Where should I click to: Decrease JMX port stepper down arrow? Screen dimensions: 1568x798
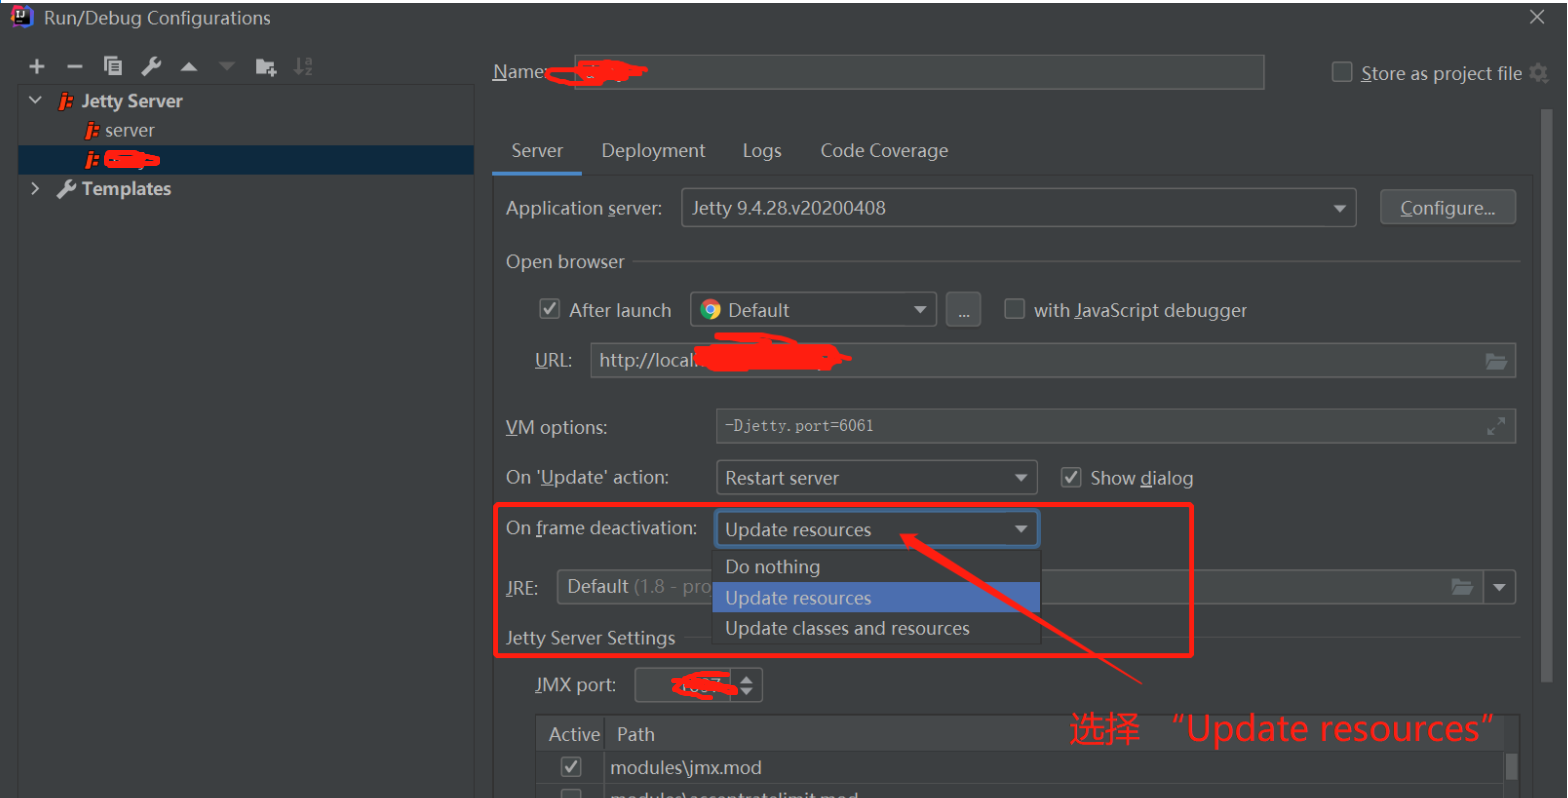(746, 692)
